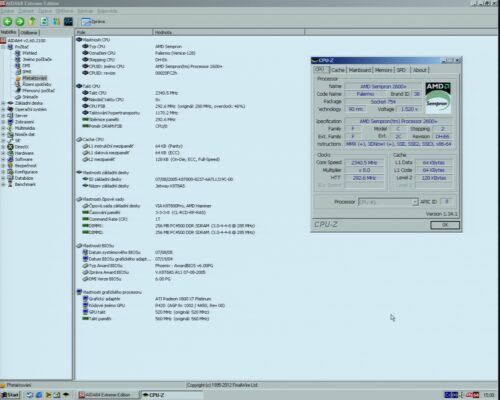Click OK in the CPU-Z window

(x=445, y=225)
